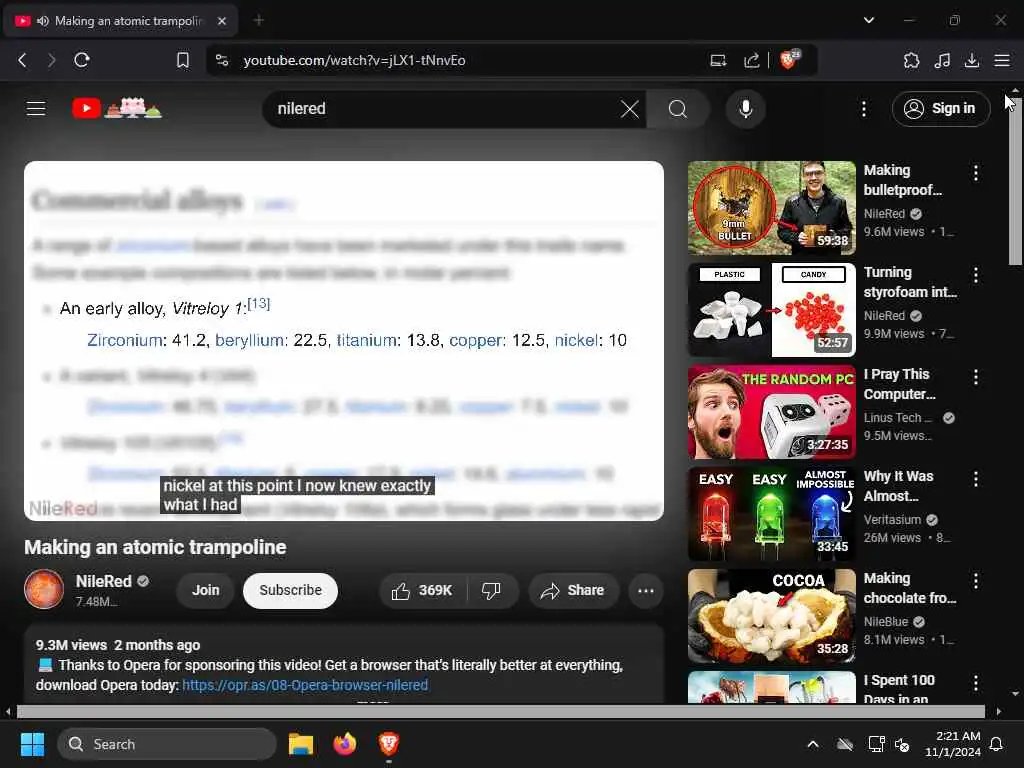1024x768 pixels.
Task: Open the Brave Shields lion icon
Action: [789, 59]
